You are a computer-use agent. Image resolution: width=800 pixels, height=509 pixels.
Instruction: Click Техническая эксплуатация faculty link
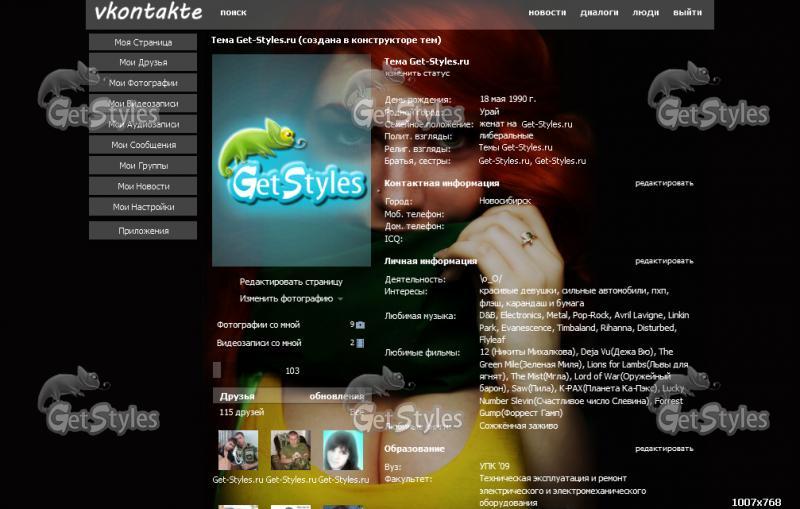(x=553, y=478)
